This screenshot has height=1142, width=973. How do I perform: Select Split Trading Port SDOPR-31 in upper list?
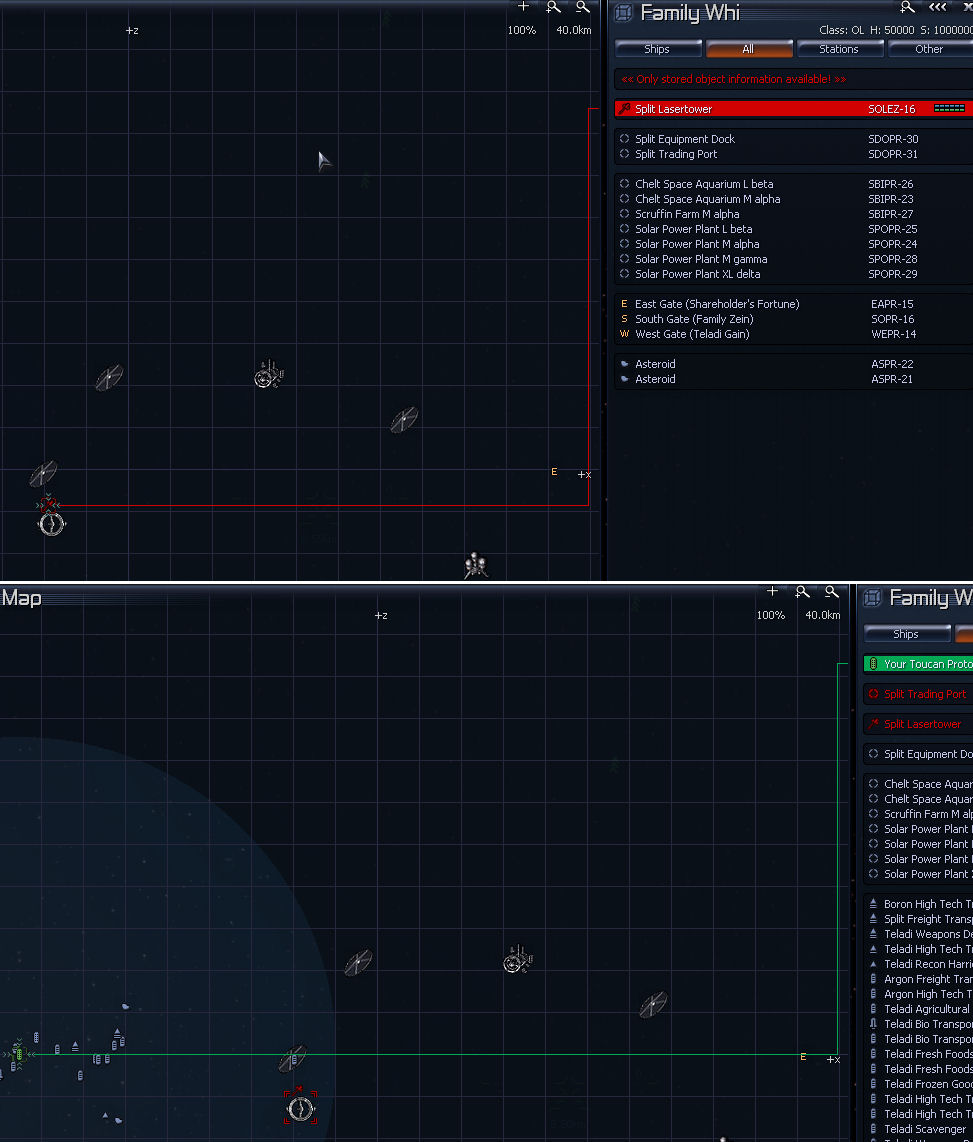[793, 154]
